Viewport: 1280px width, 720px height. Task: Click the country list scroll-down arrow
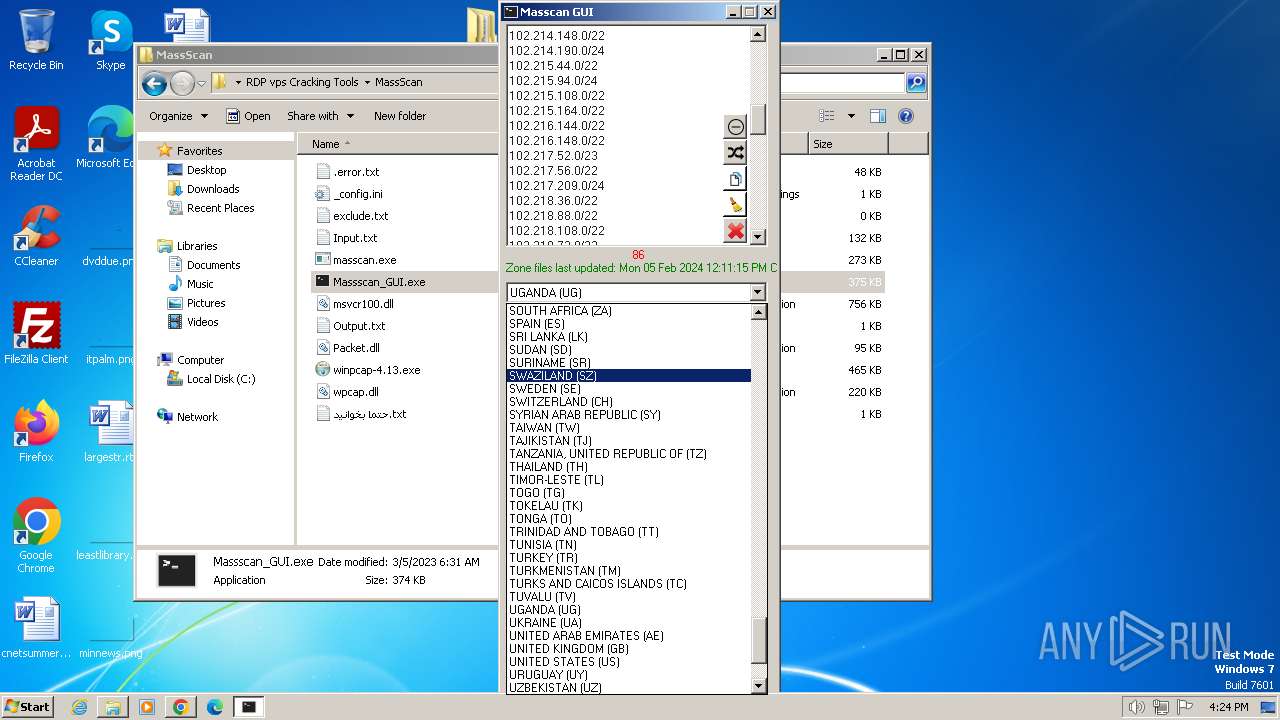click(x=759, y=686)
